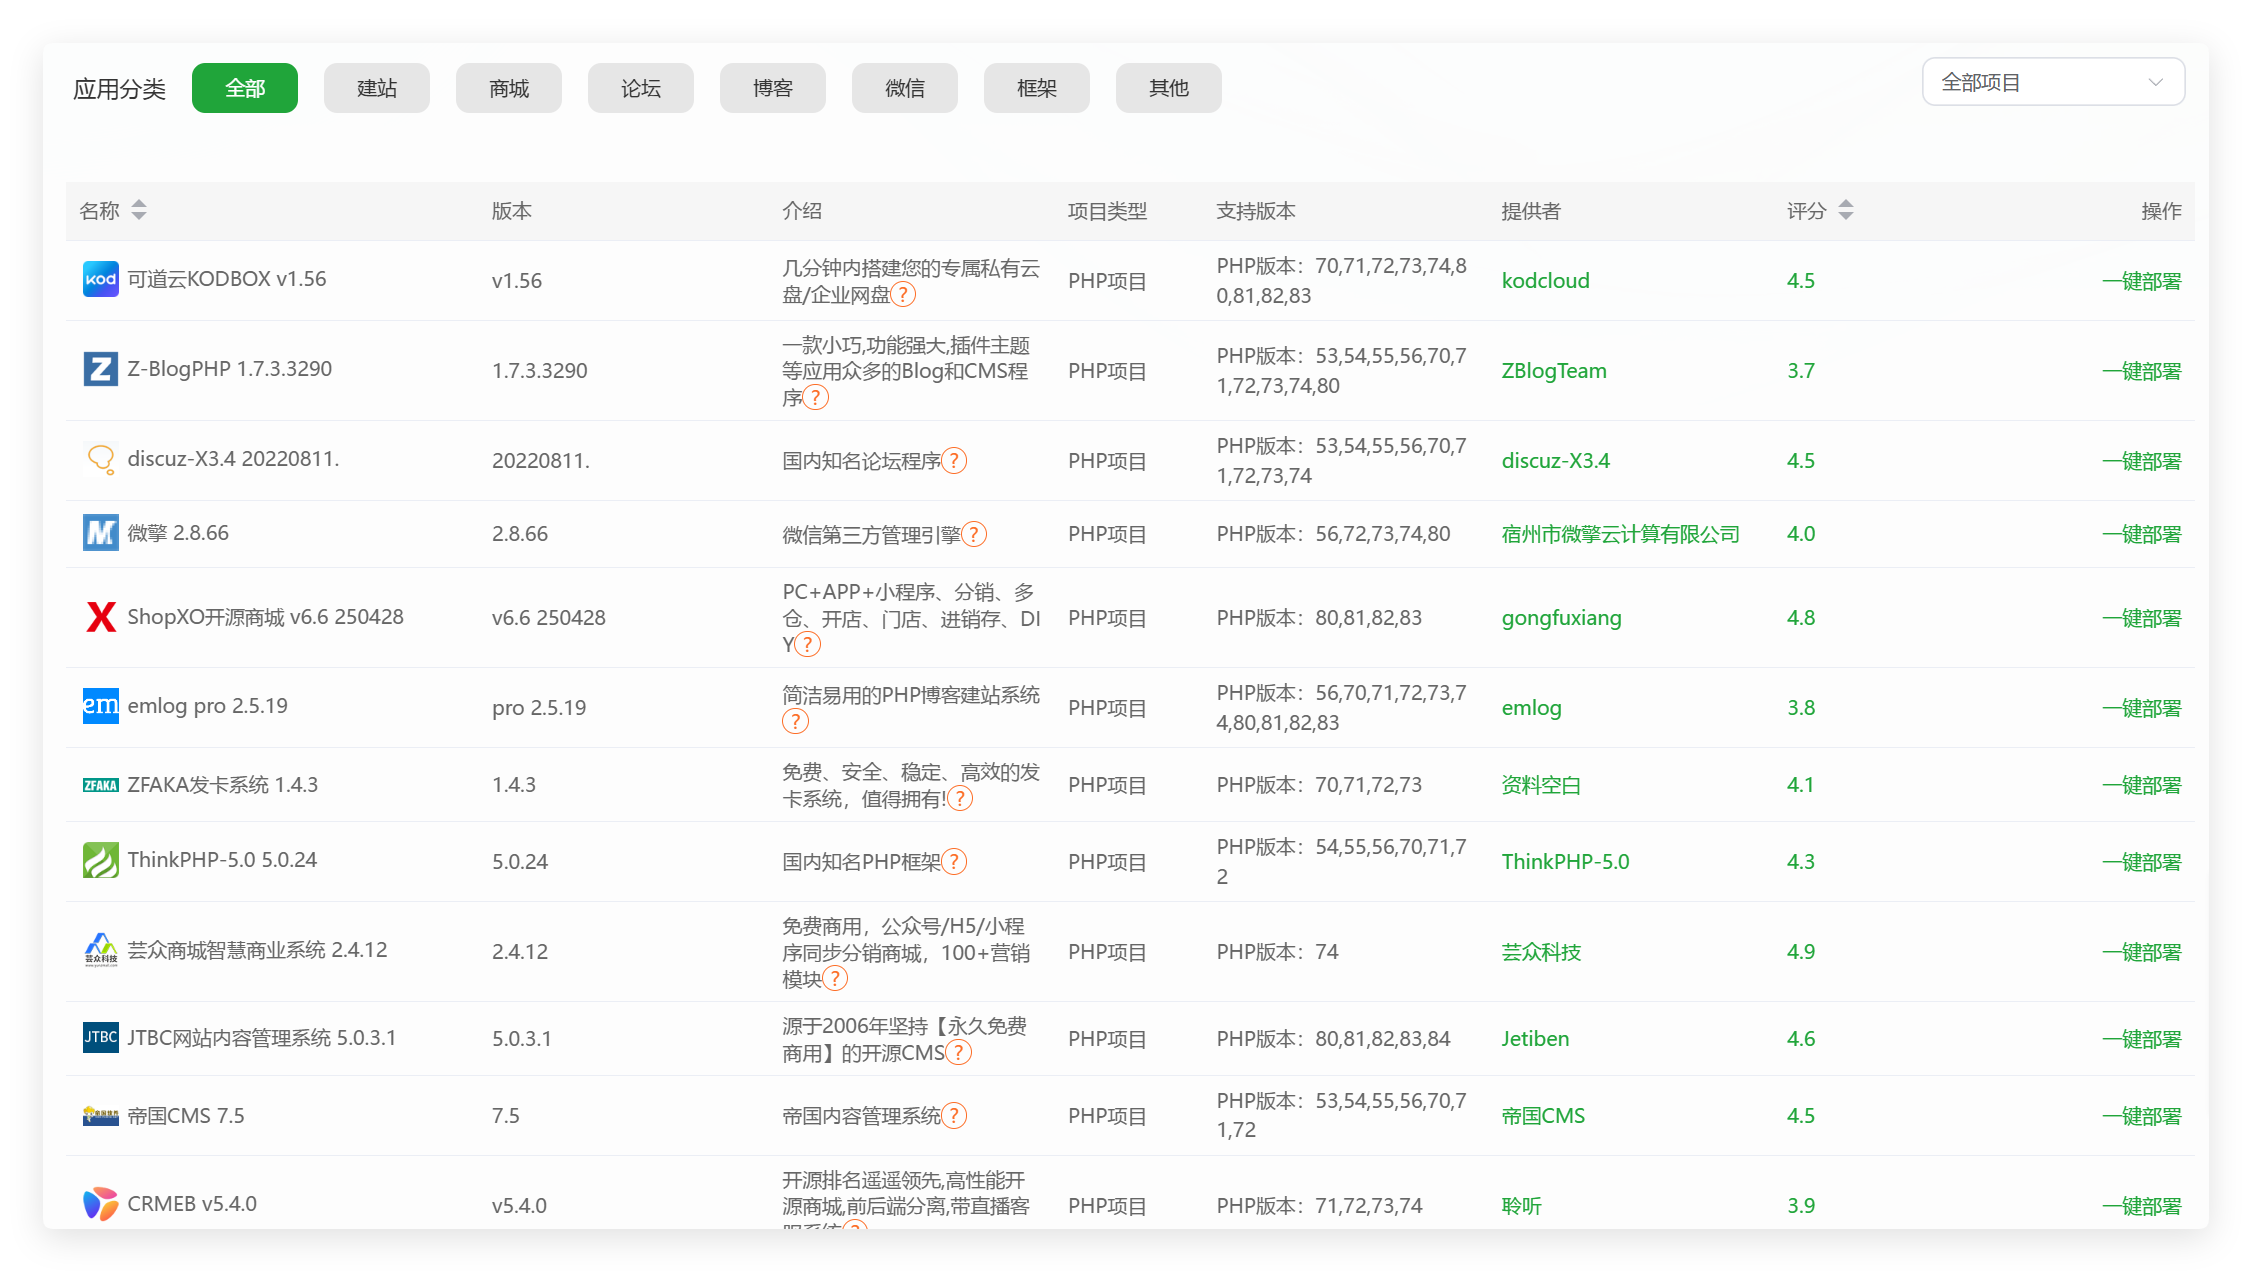Open the 资料空白 provider link
2252x1272 pixels.
1541,785
